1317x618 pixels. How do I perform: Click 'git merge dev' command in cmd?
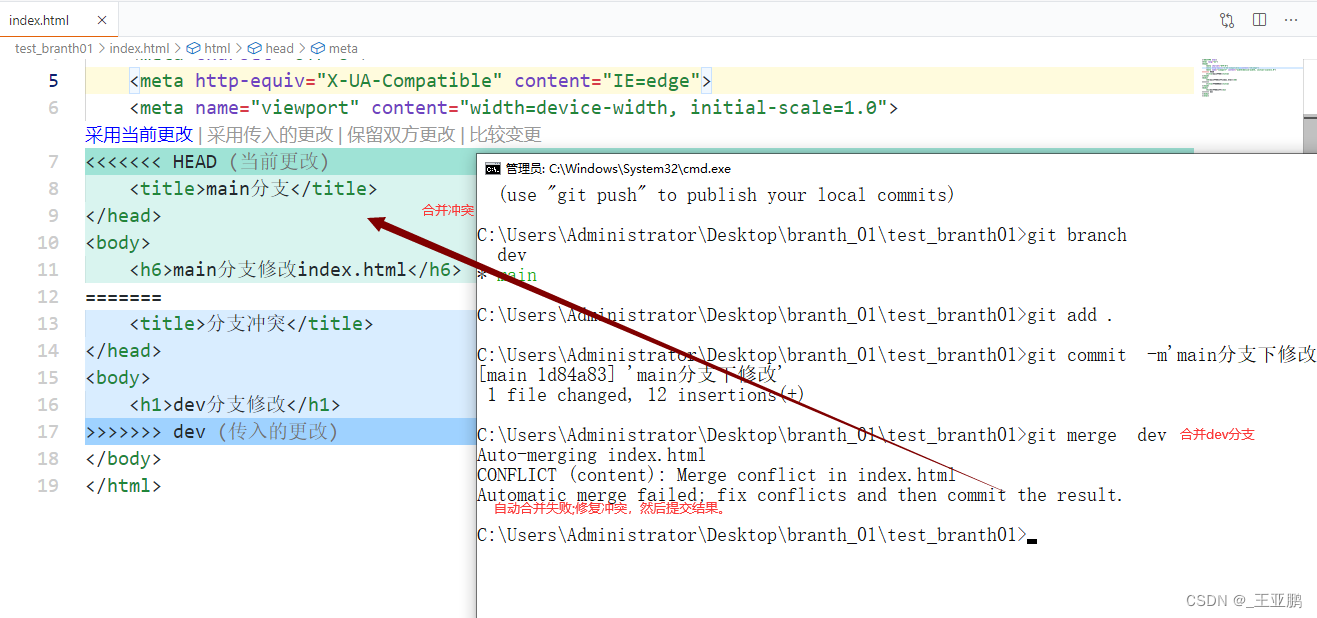1097,435
